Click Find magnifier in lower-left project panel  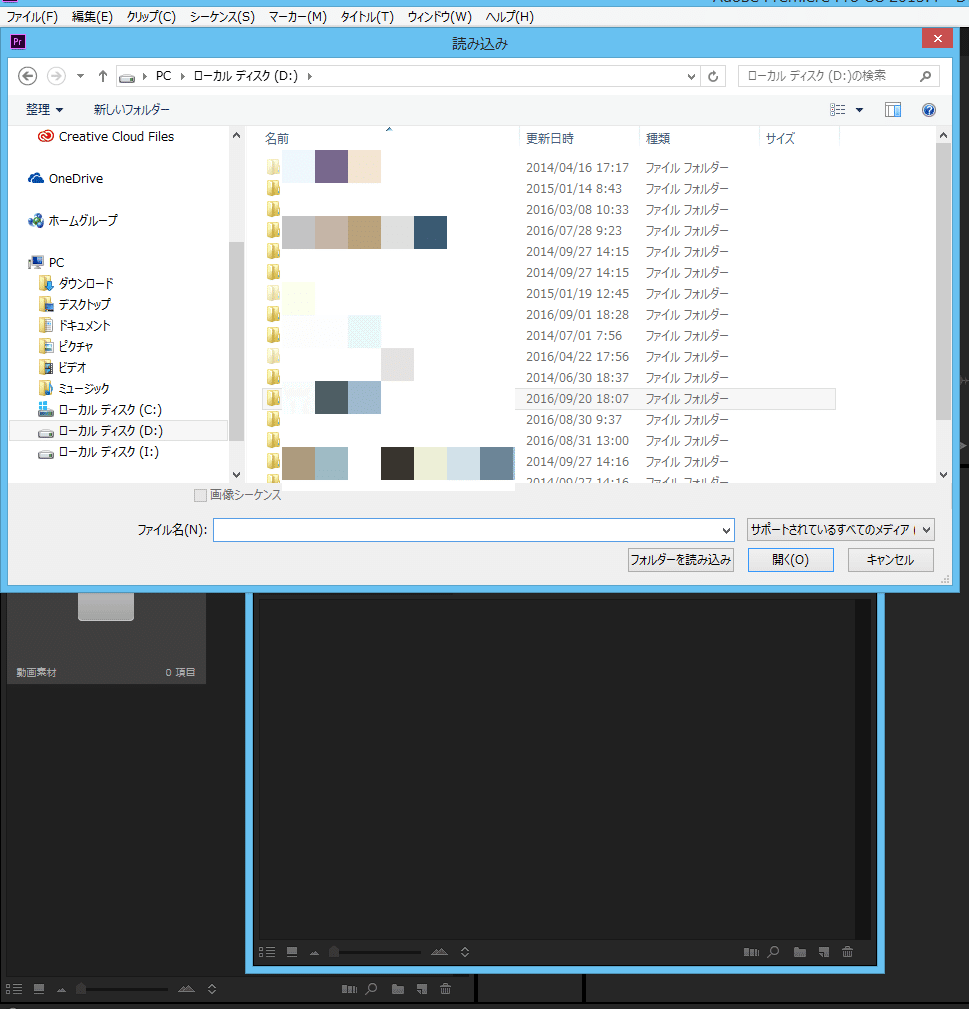click(x=371, y=988)
